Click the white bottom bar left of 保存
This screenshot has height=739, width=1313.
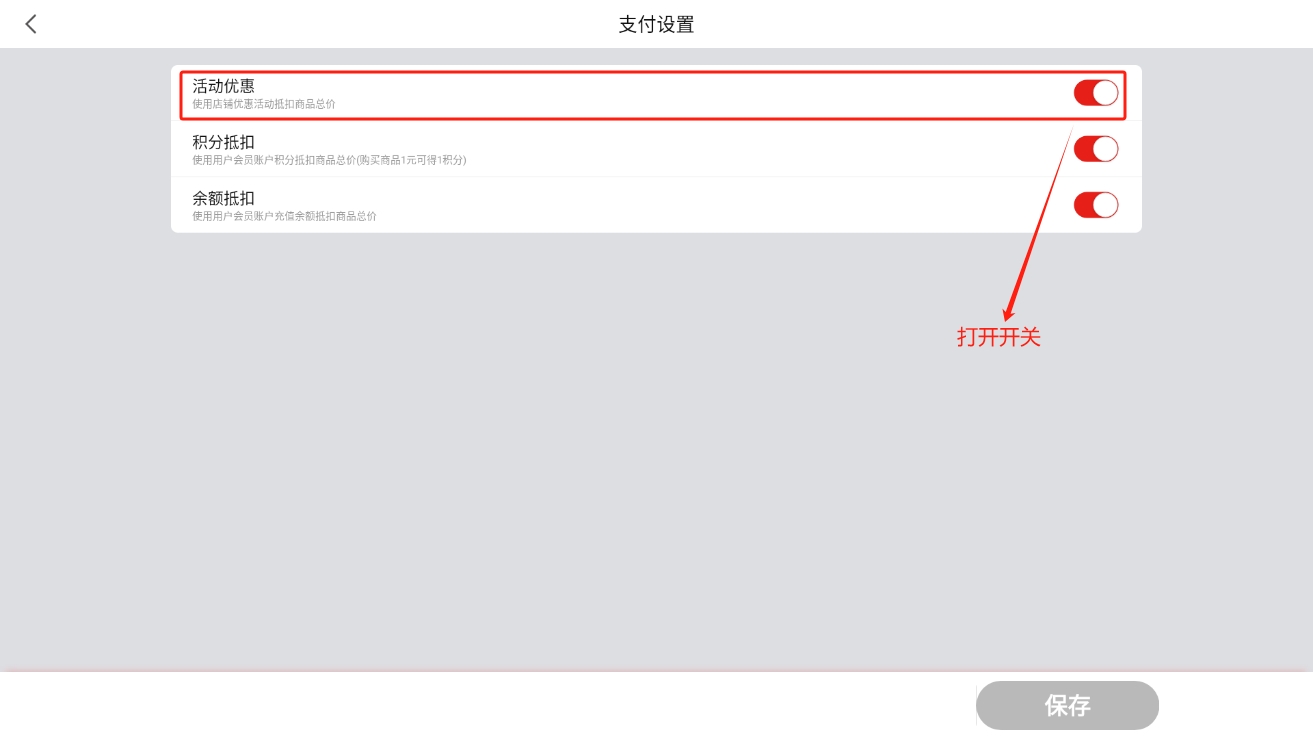(487, 705)
